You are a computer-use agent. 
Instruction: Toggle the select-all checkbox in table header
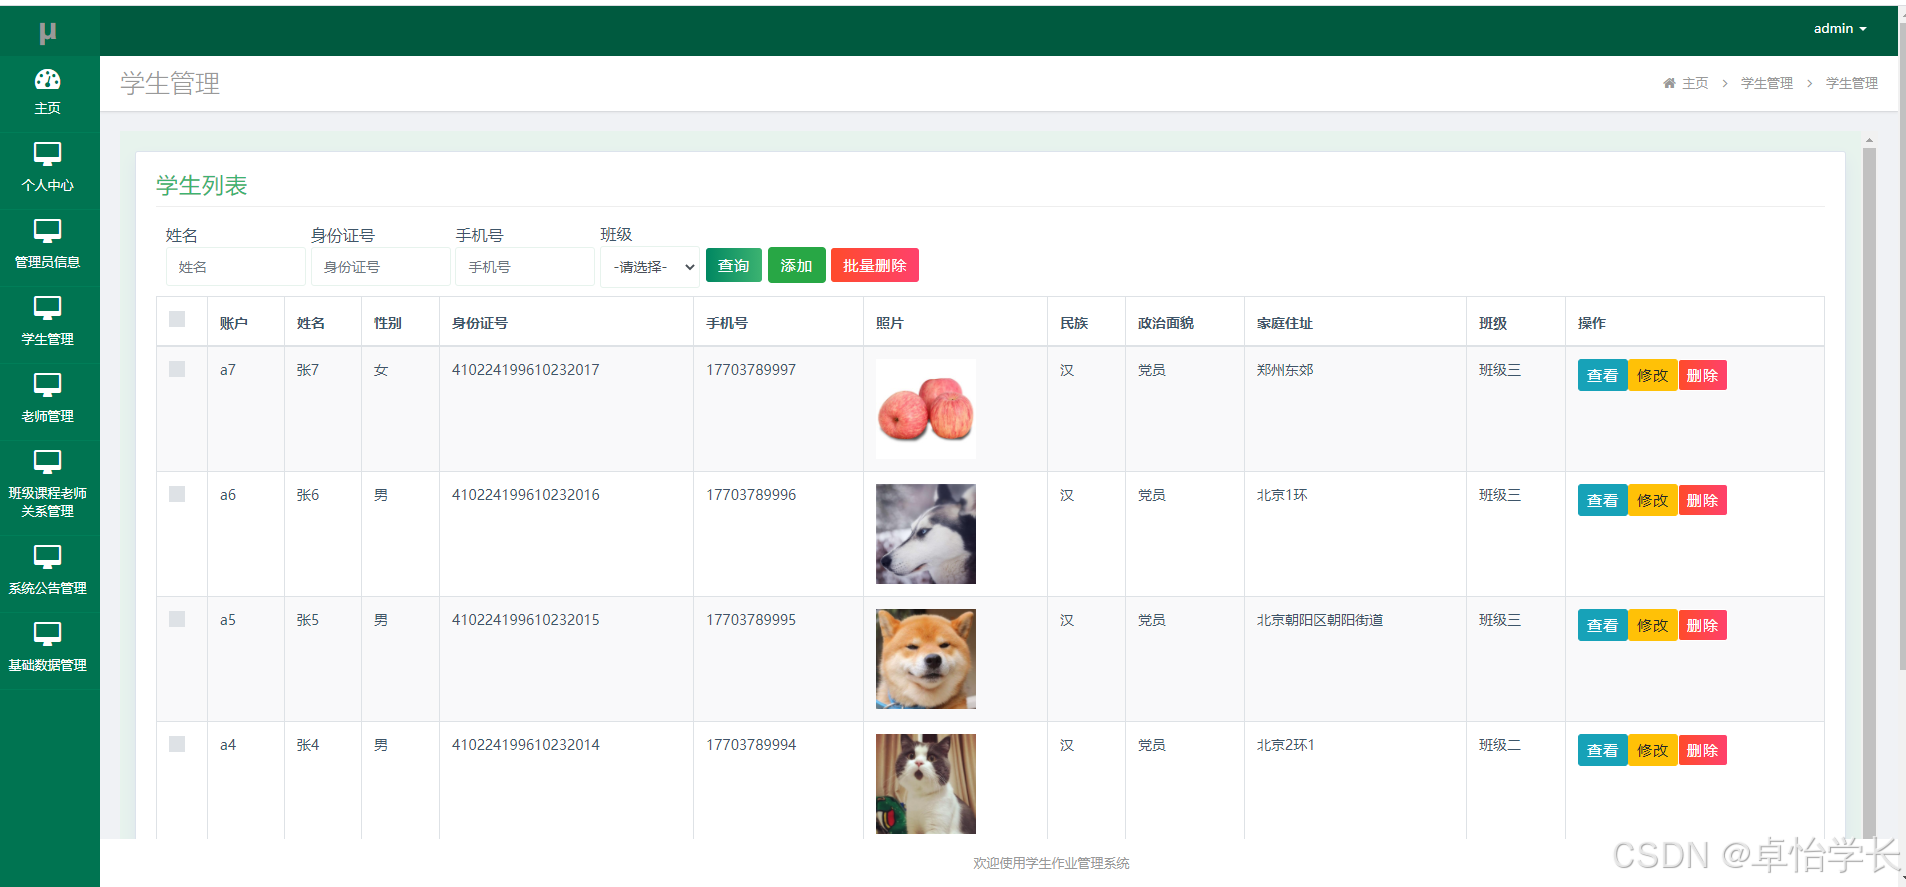click(x=177, y=319)
